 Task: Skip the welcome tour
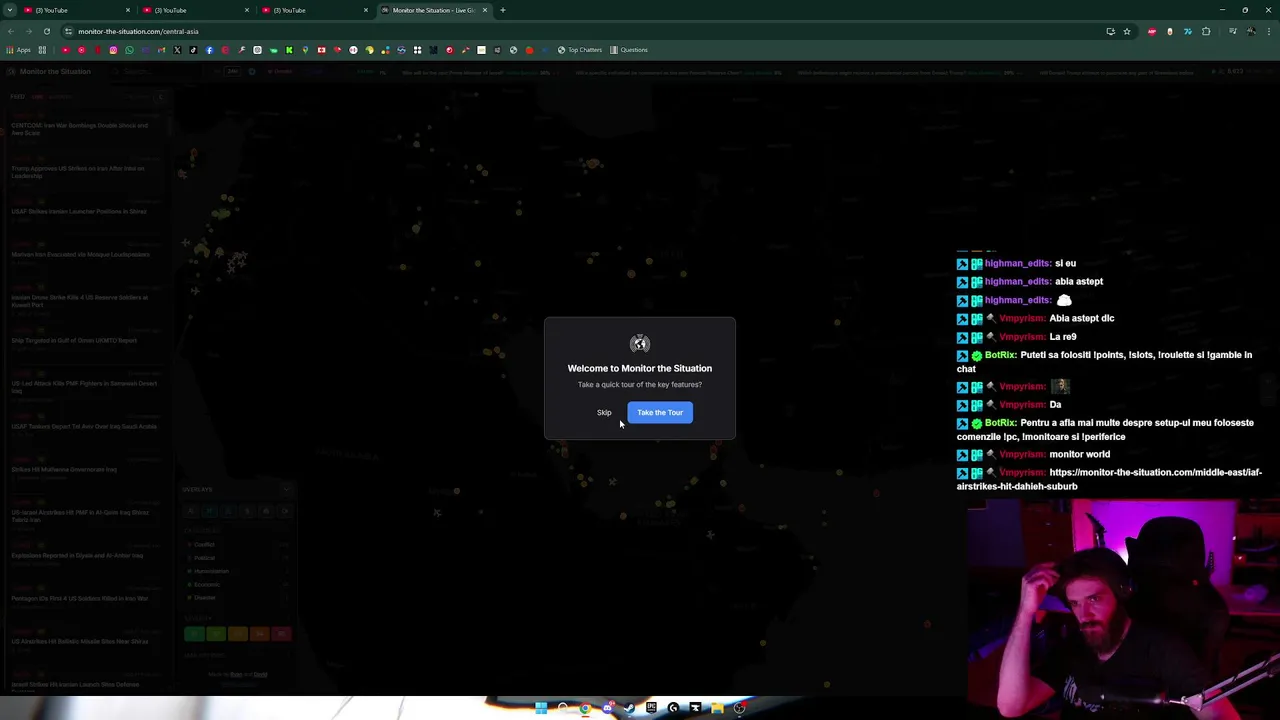coord(604,412)
